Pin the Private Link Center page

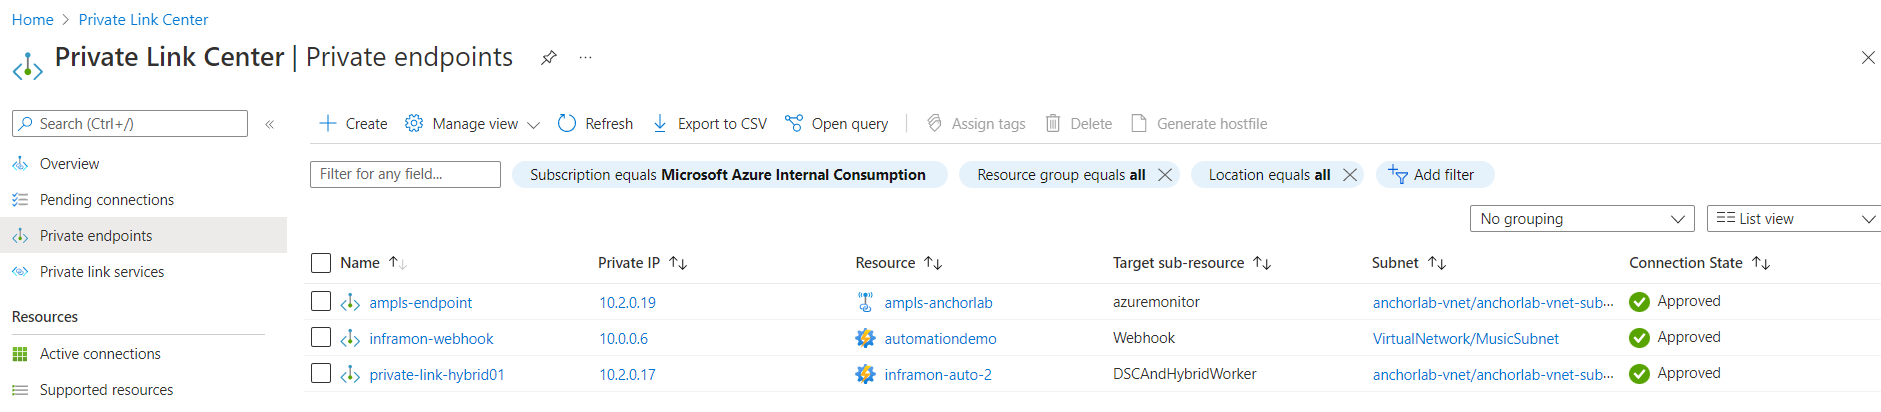tap(548, 58)
